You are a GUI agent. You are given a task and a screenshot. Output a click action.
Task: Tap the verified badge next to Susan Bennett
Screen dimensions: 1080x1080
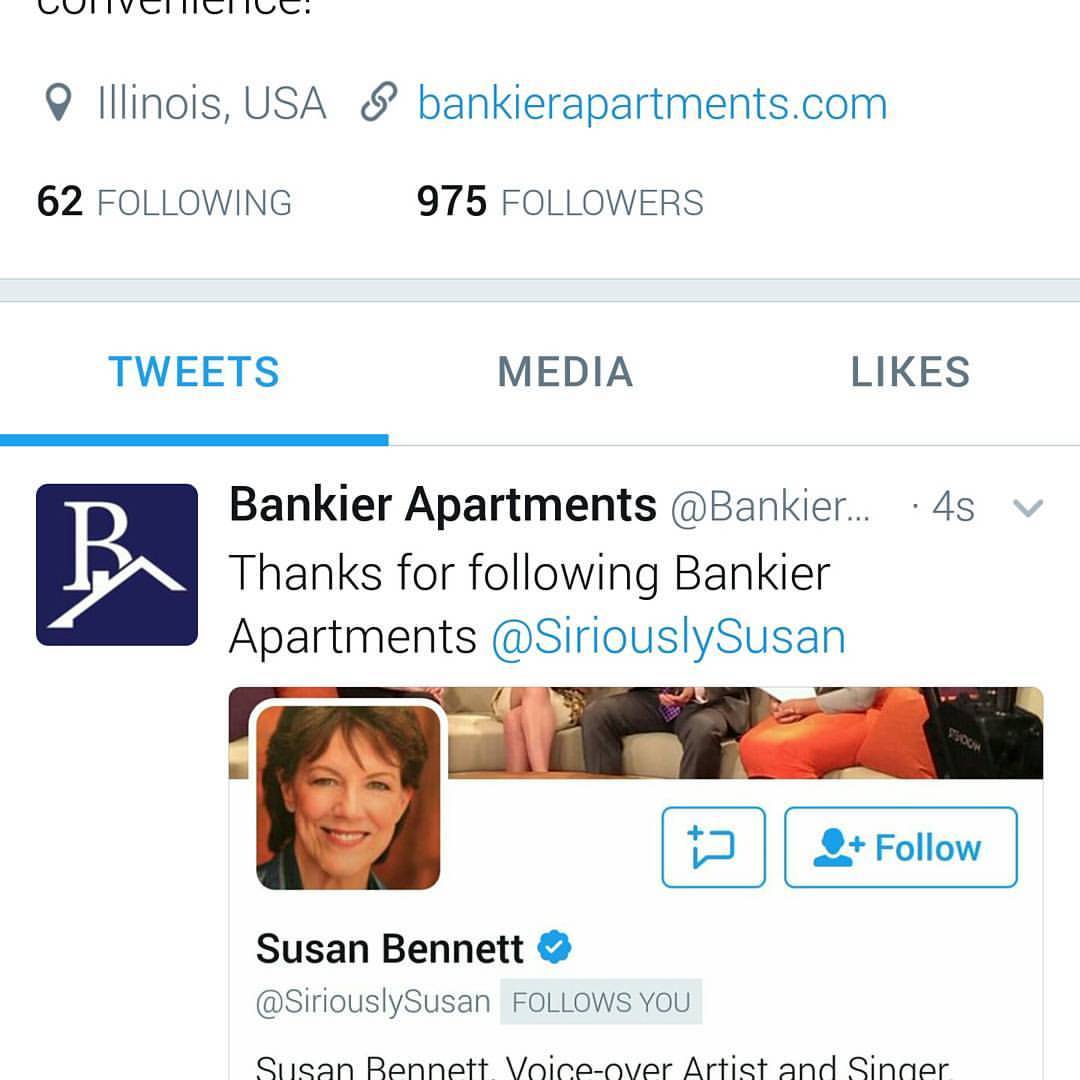[554, 946]
